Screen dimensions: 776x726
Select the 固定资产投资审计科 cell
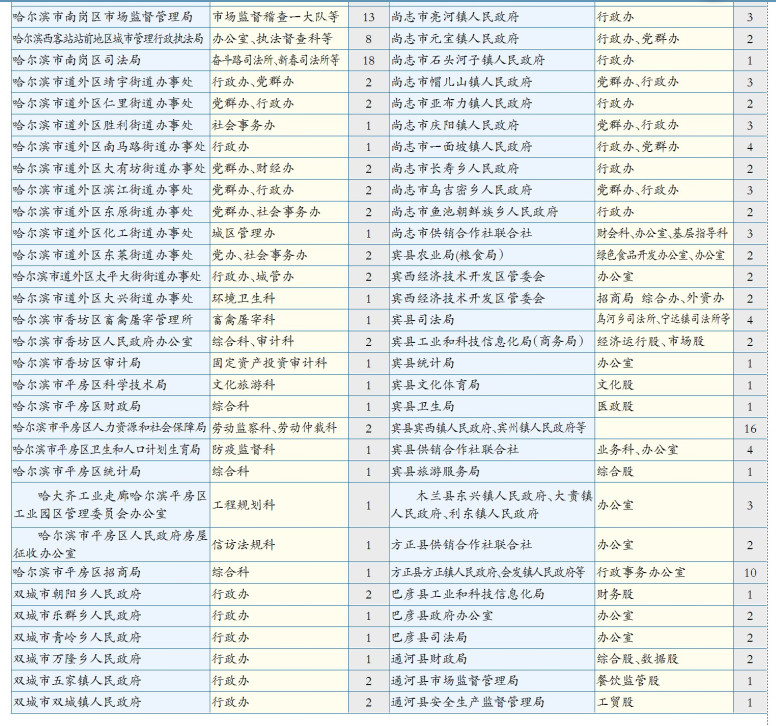[x=262, y=362]
